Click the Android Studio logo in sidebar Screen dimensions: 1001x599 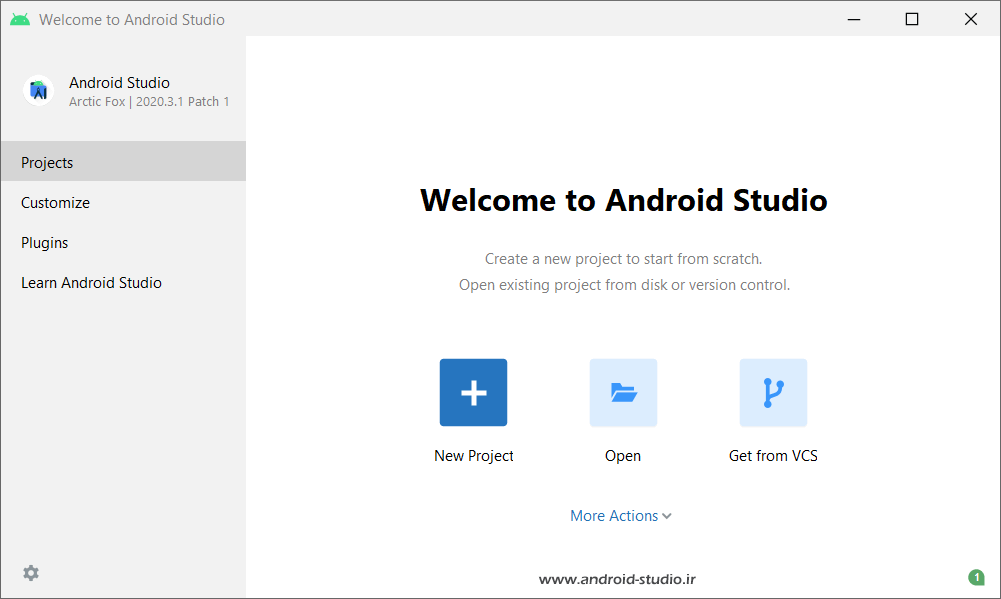[x=38, y=91]
